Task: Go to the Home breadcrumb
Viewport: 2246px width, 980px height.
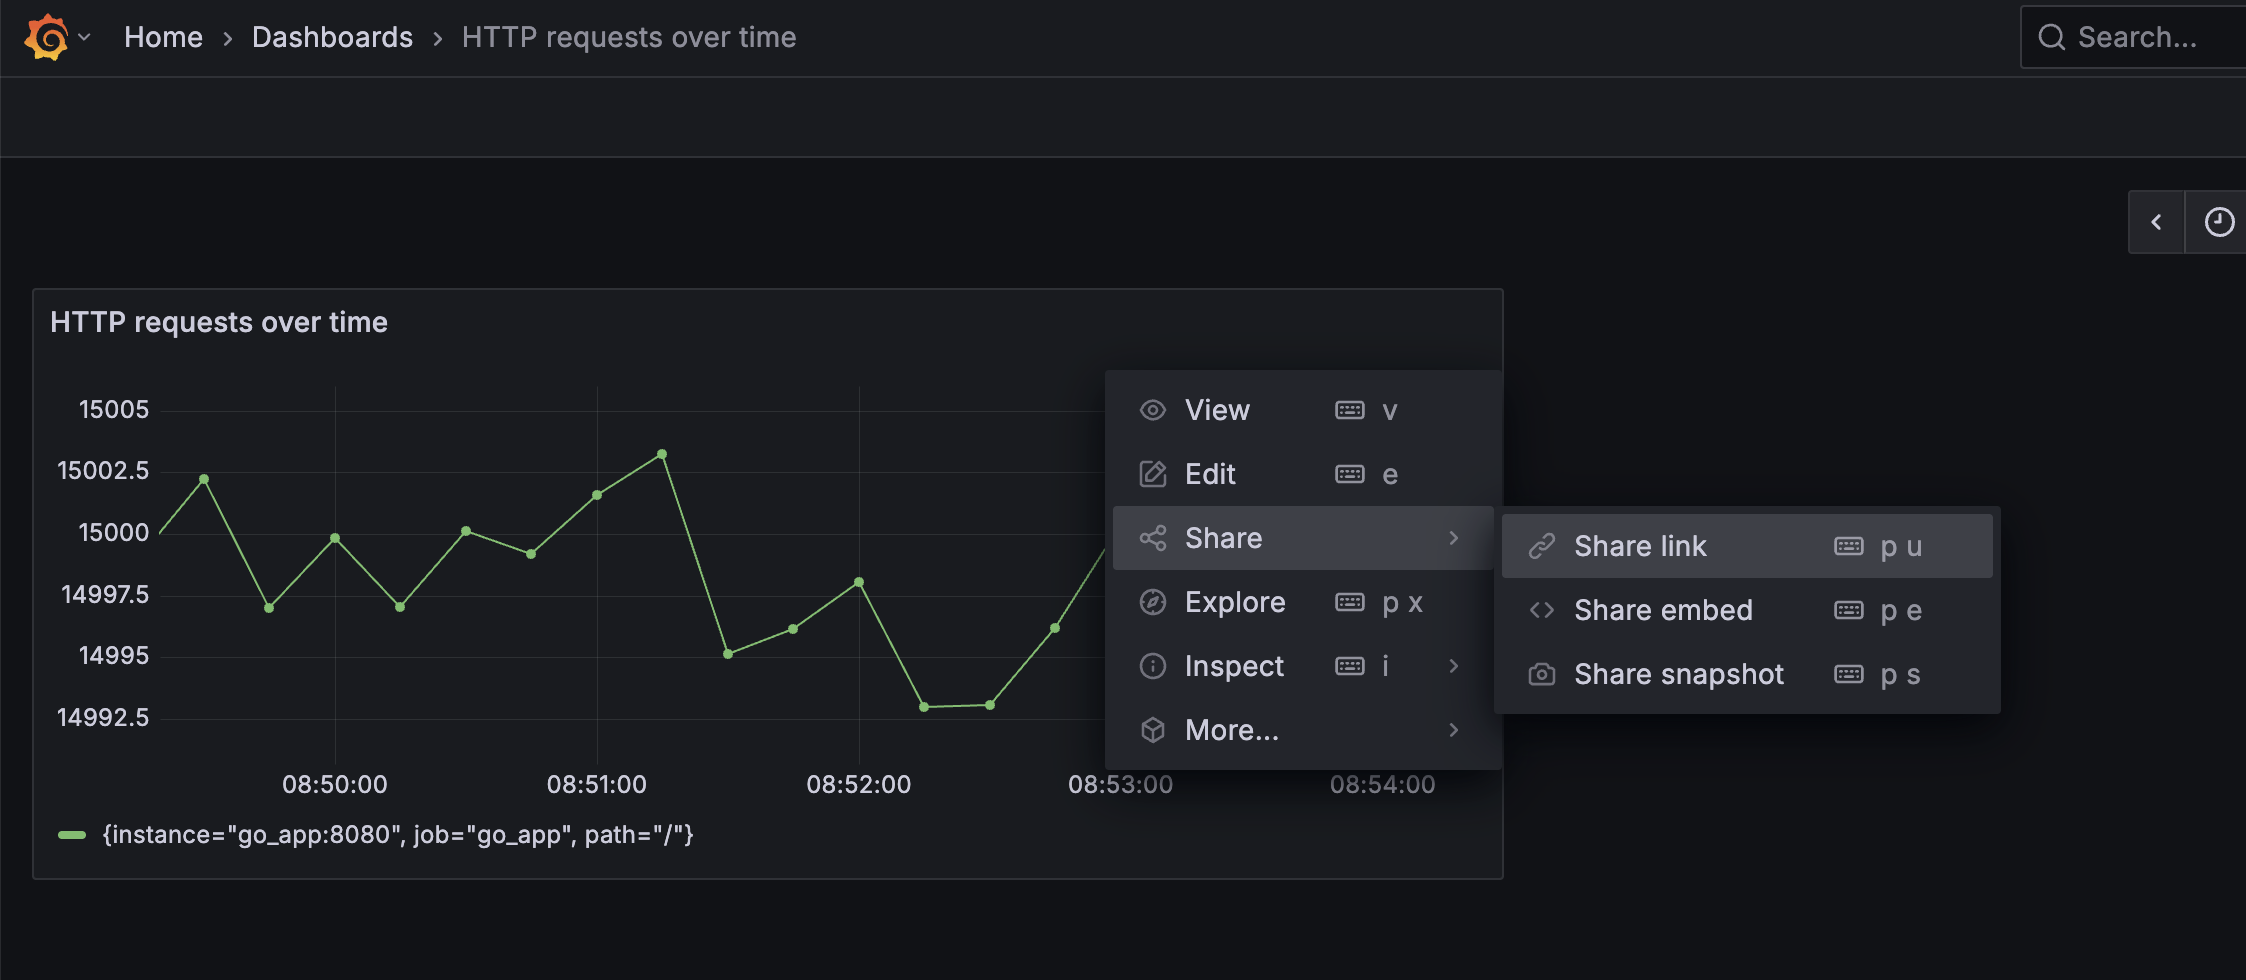Action: [163, 38]
